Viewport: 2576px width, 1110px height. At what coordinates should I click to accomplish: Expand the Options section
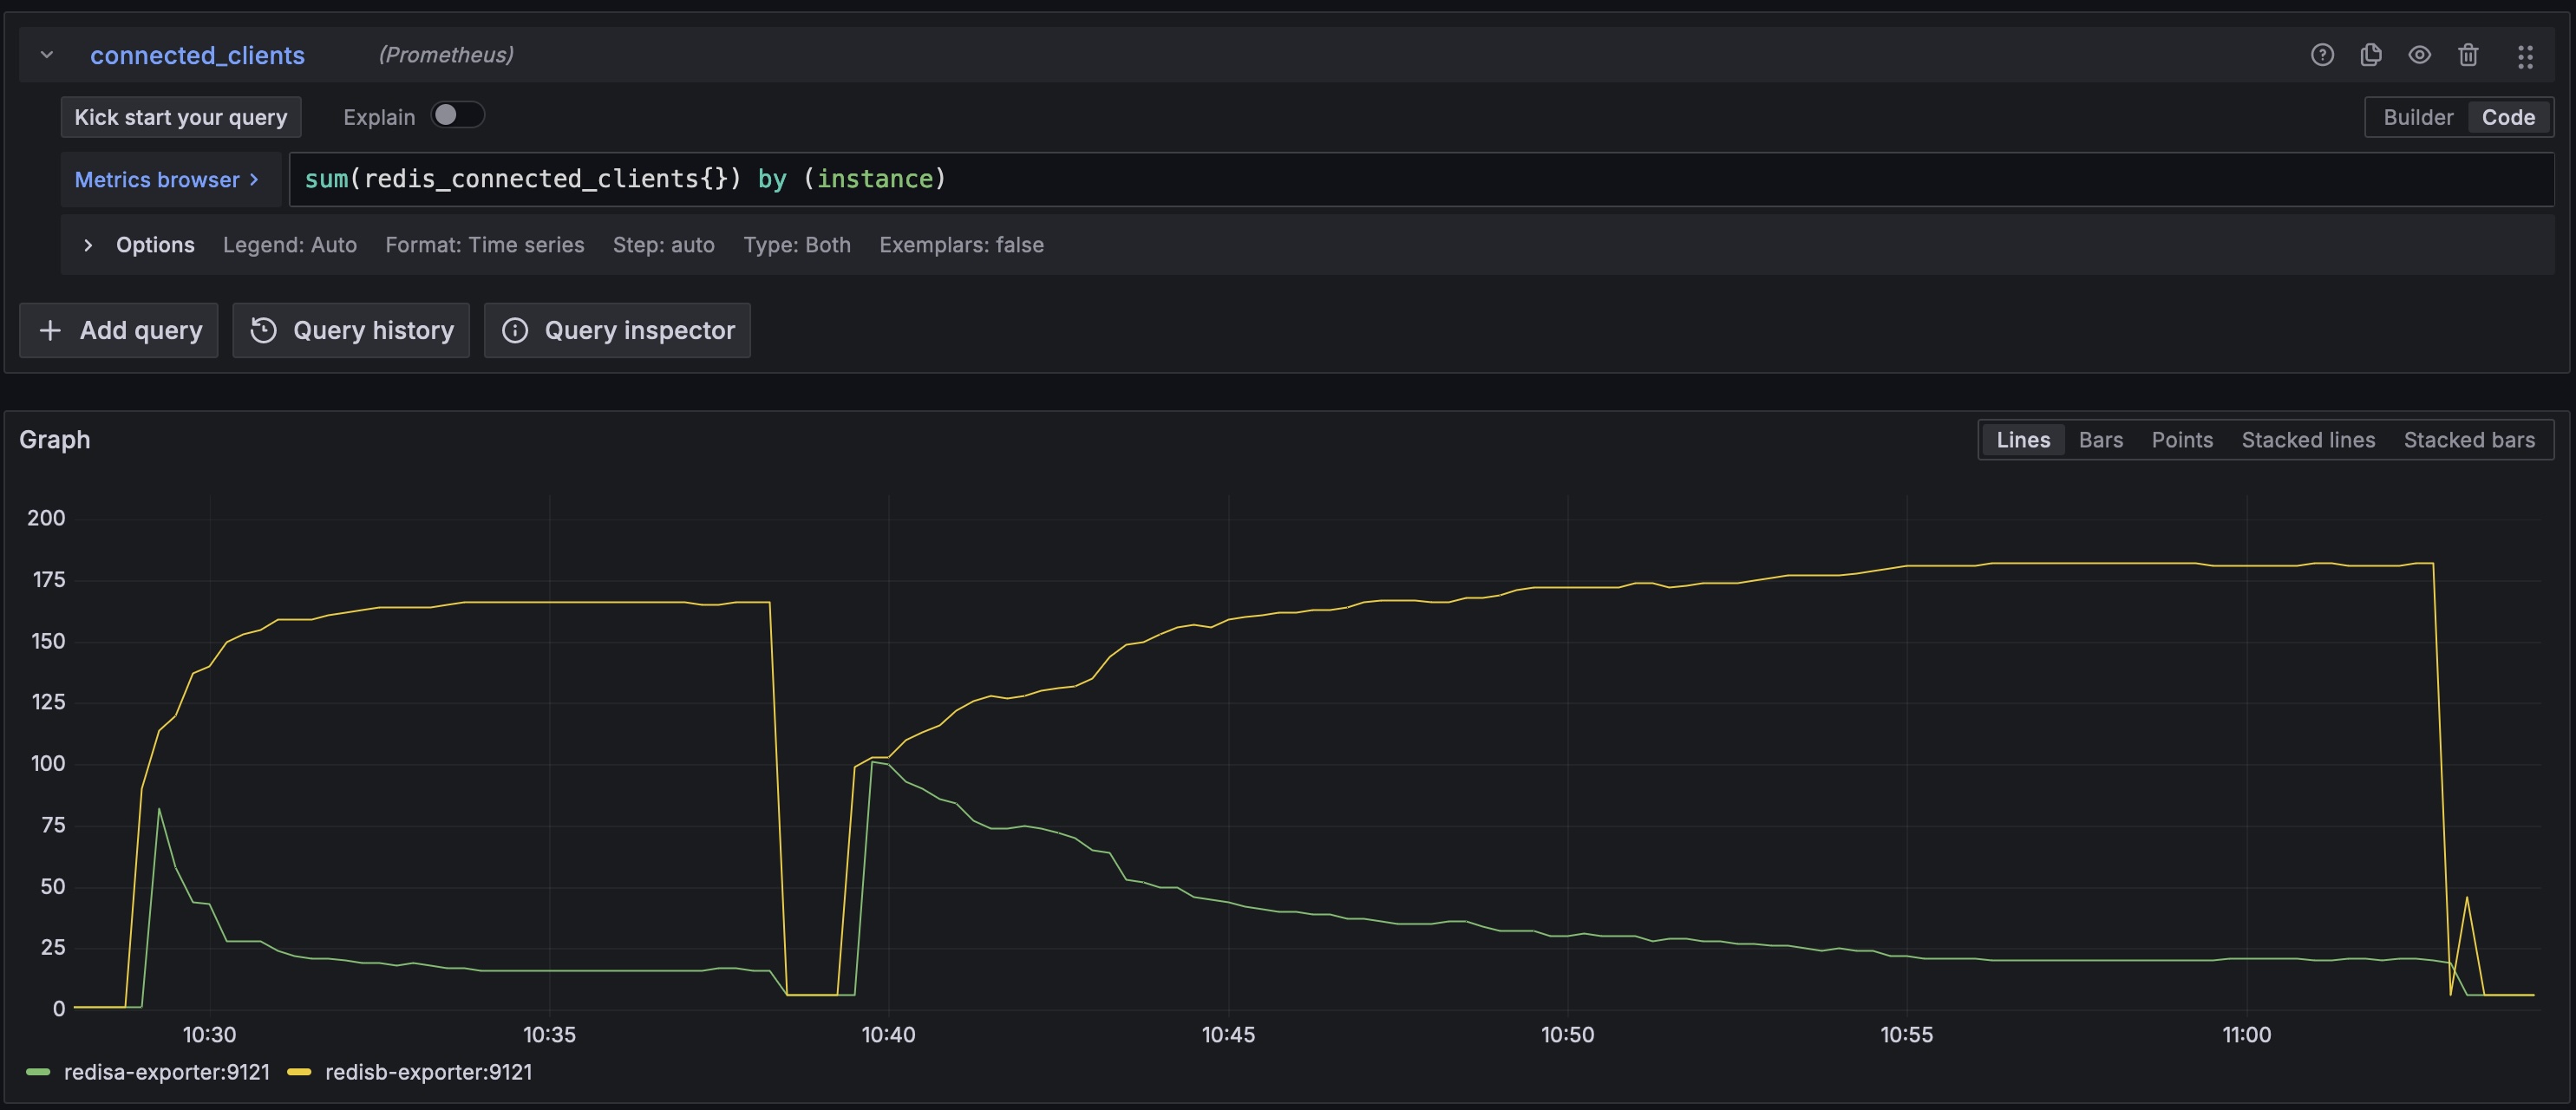88,245
